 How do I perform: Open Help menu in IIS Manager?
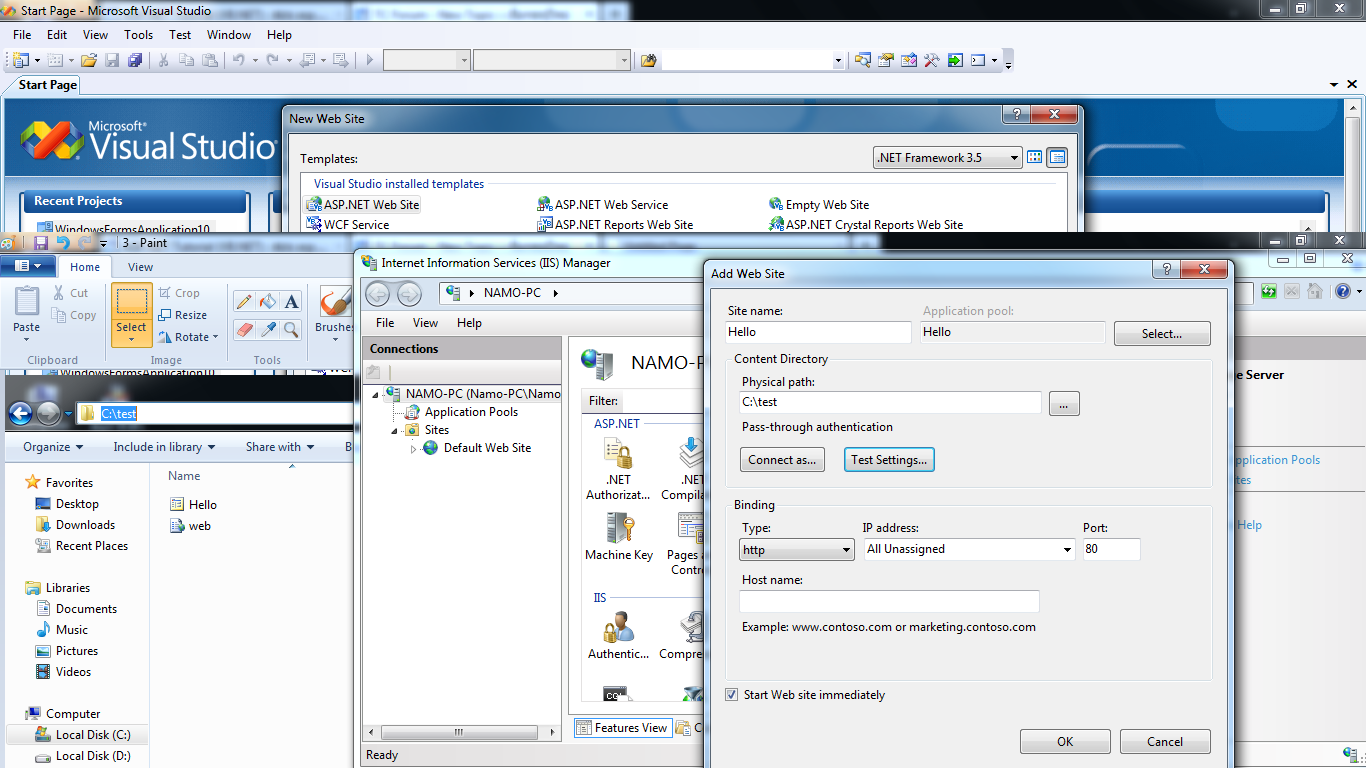pyautogui.click(x=469, y=323)
